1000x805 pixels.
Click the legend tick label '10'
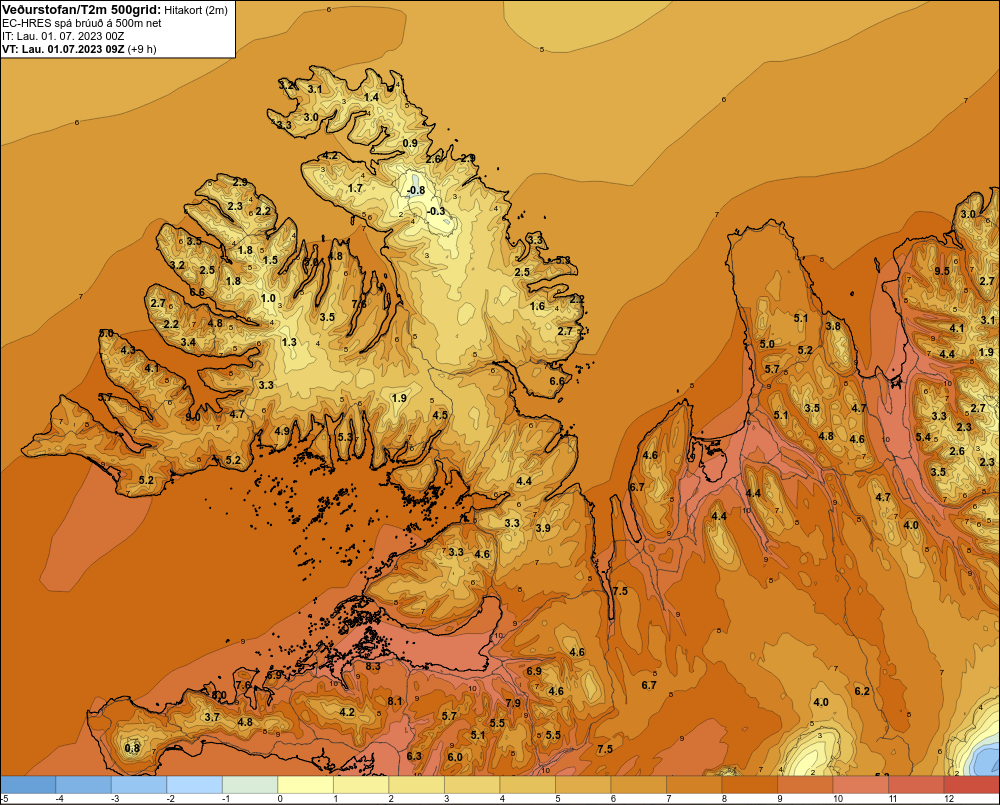(837, 799)
